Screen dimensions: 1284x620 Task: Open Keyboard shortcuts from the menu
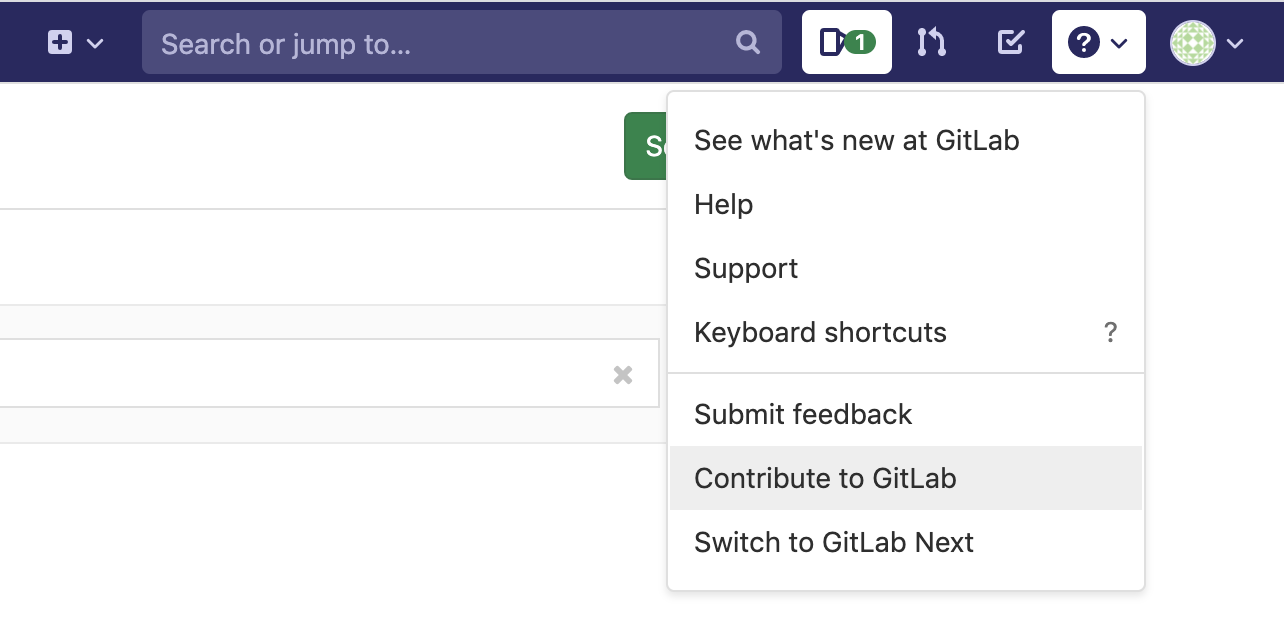[x=820, y=333]
